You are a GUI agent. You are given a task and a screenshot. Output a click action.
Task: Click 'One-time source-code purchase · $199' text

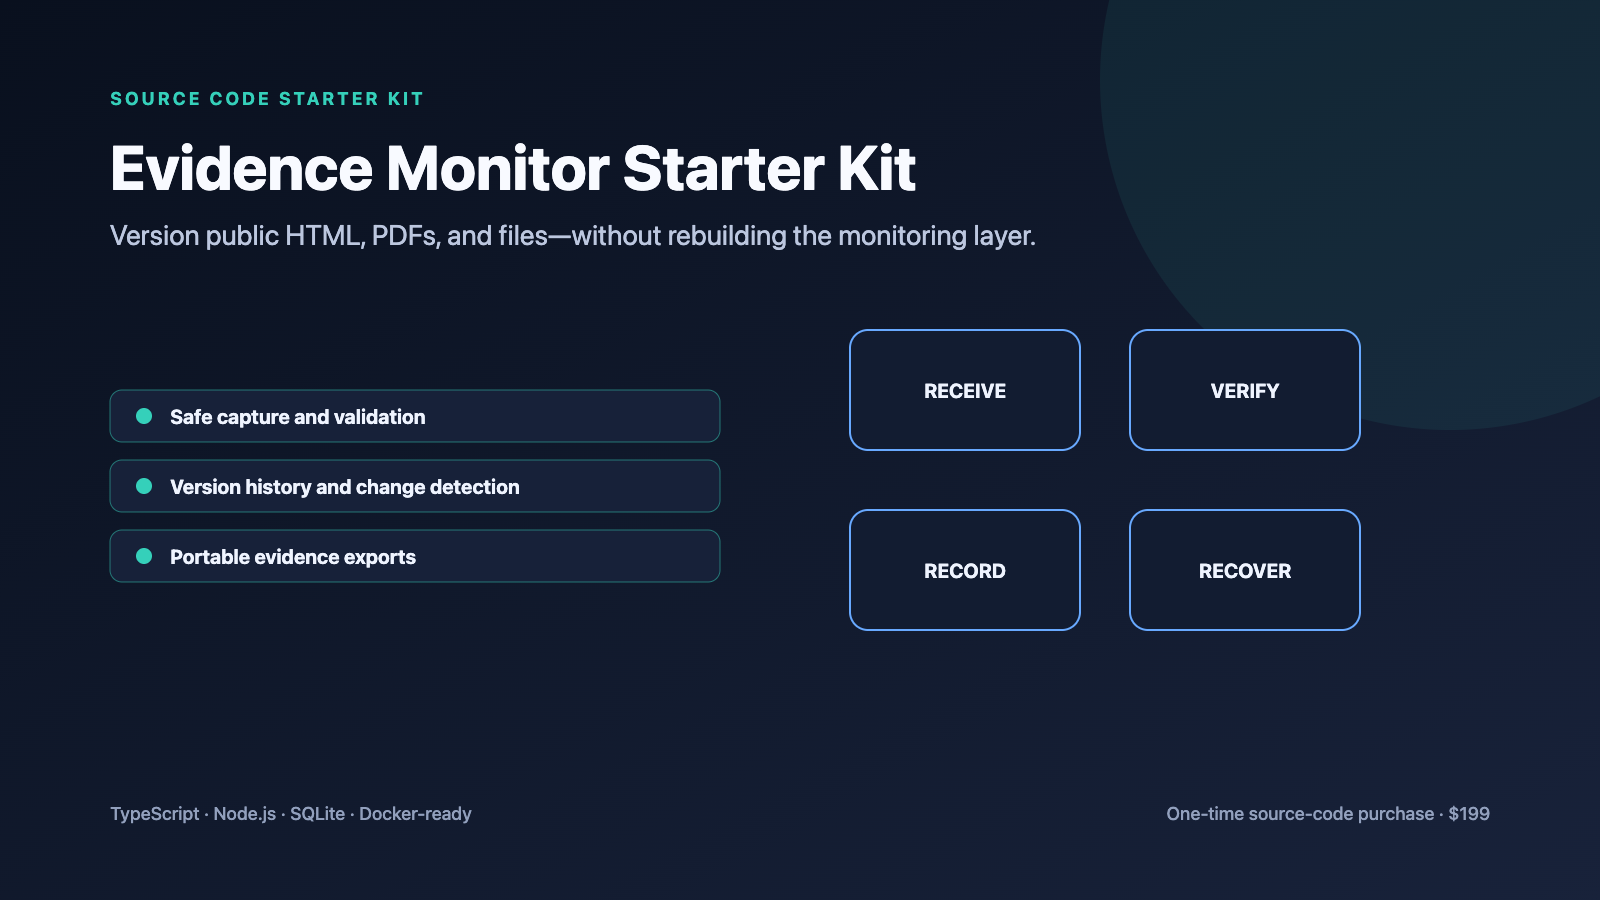click(1328, 814)
